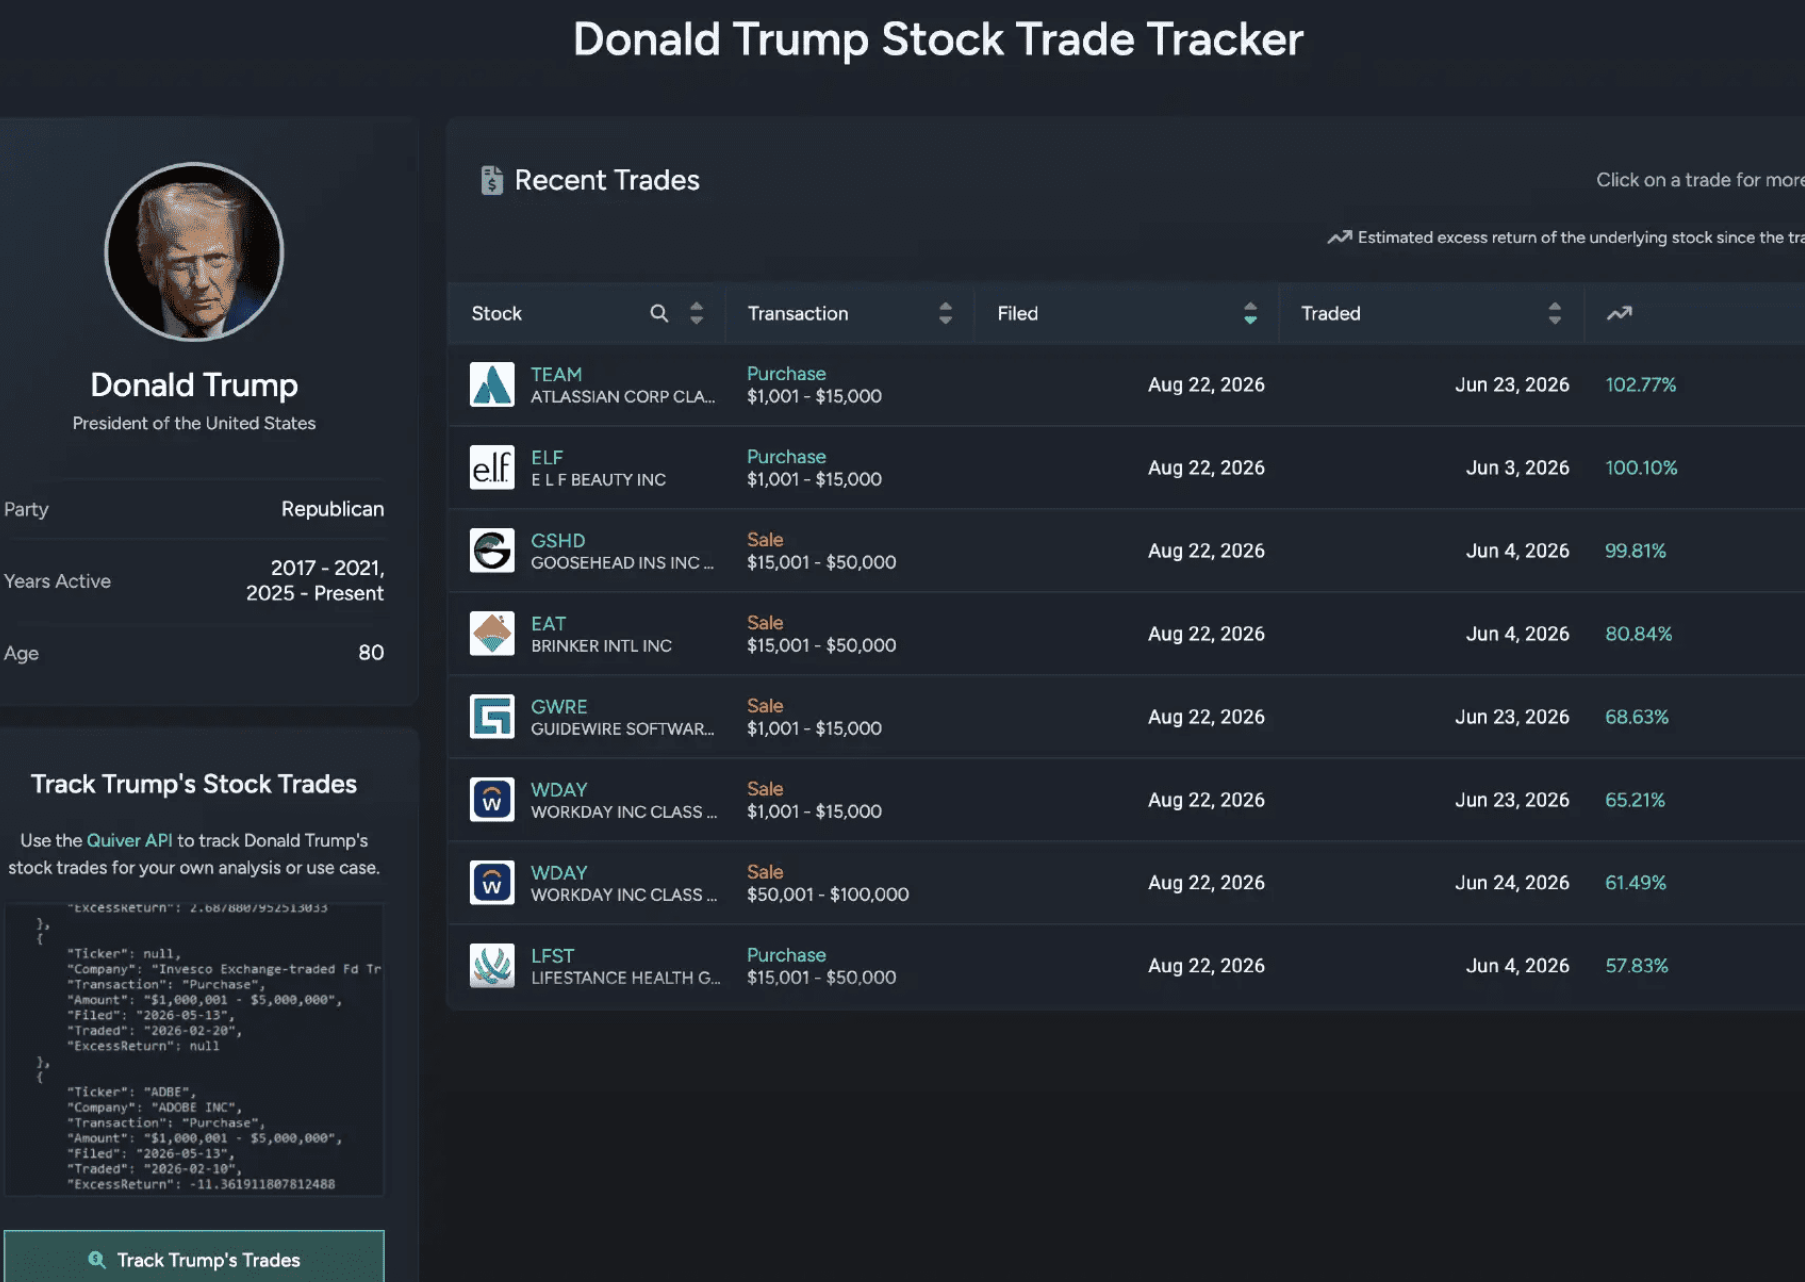Open the Stock column search icon
1805x1282 pixels.
tap(659, 313)
